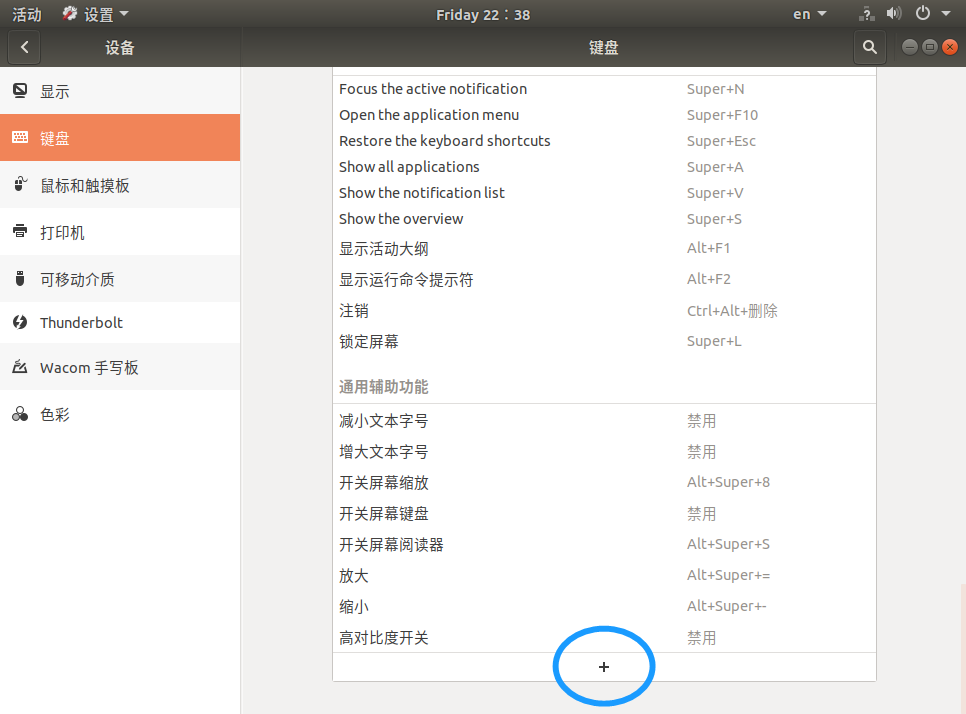Viewport: 966px width, 714px height.
Task: Go back with the header arrow button
Action: click(x=25, y=47)
